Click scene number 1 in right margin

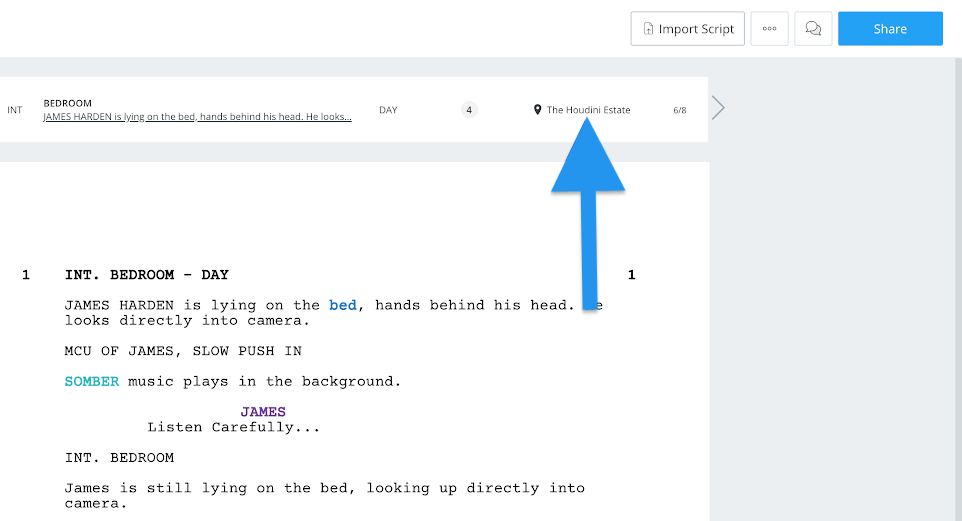tap(631, 275)
